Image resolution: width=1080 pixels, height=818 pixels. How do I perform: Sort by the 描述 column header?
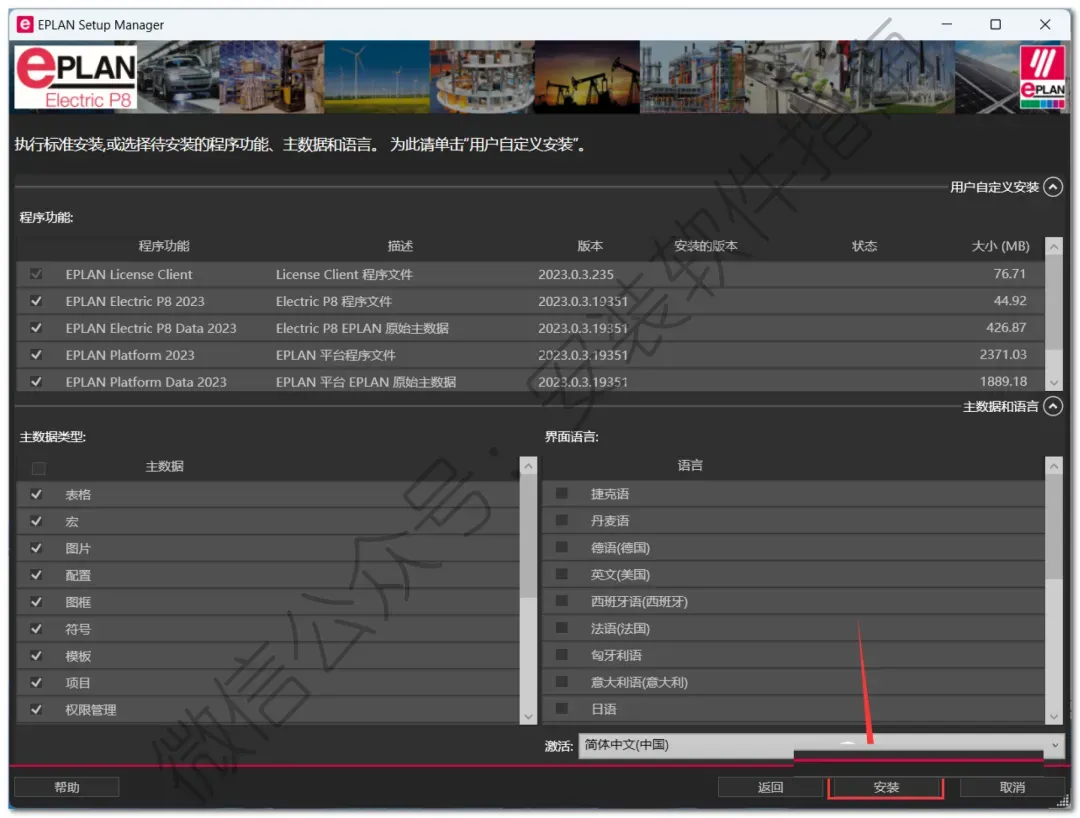[399, 246]
